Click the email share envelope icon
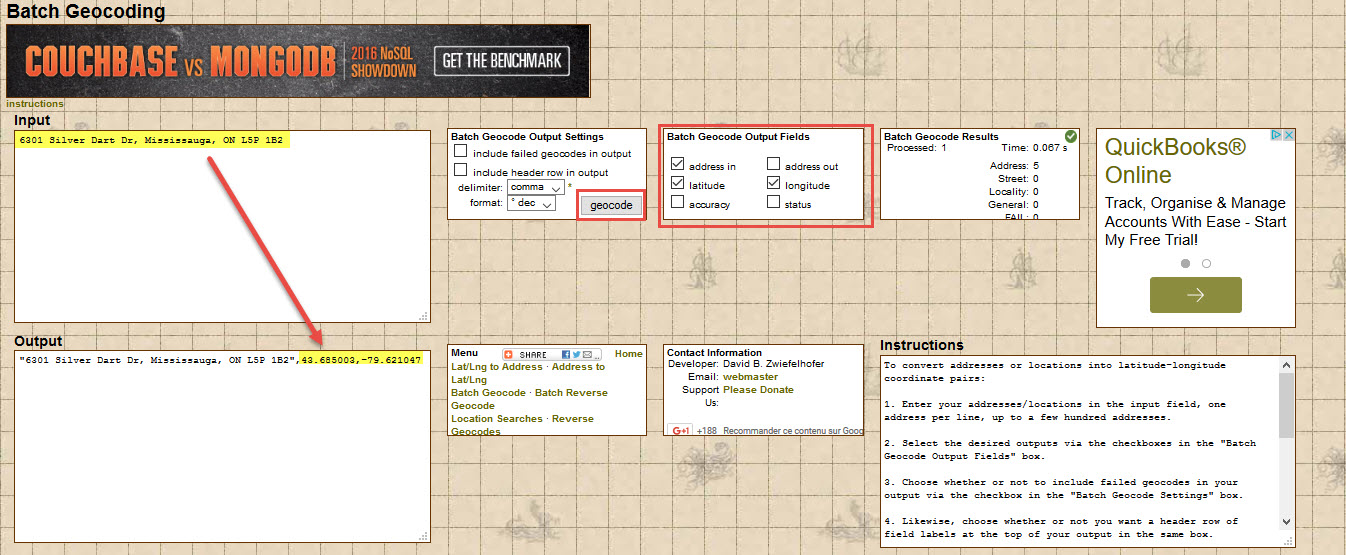This screenshot has width=1346, height=555. (588, 355)
